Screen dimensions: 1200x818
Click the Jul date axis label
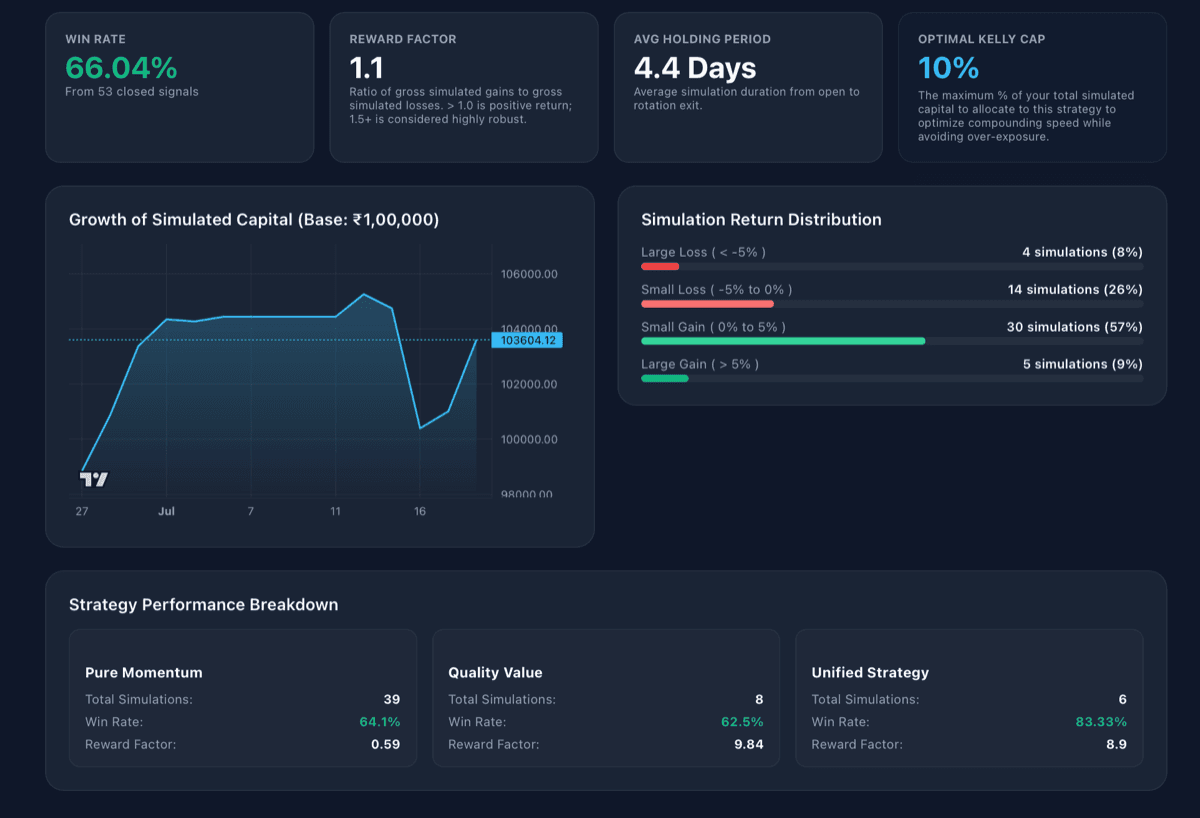[166, 511]
